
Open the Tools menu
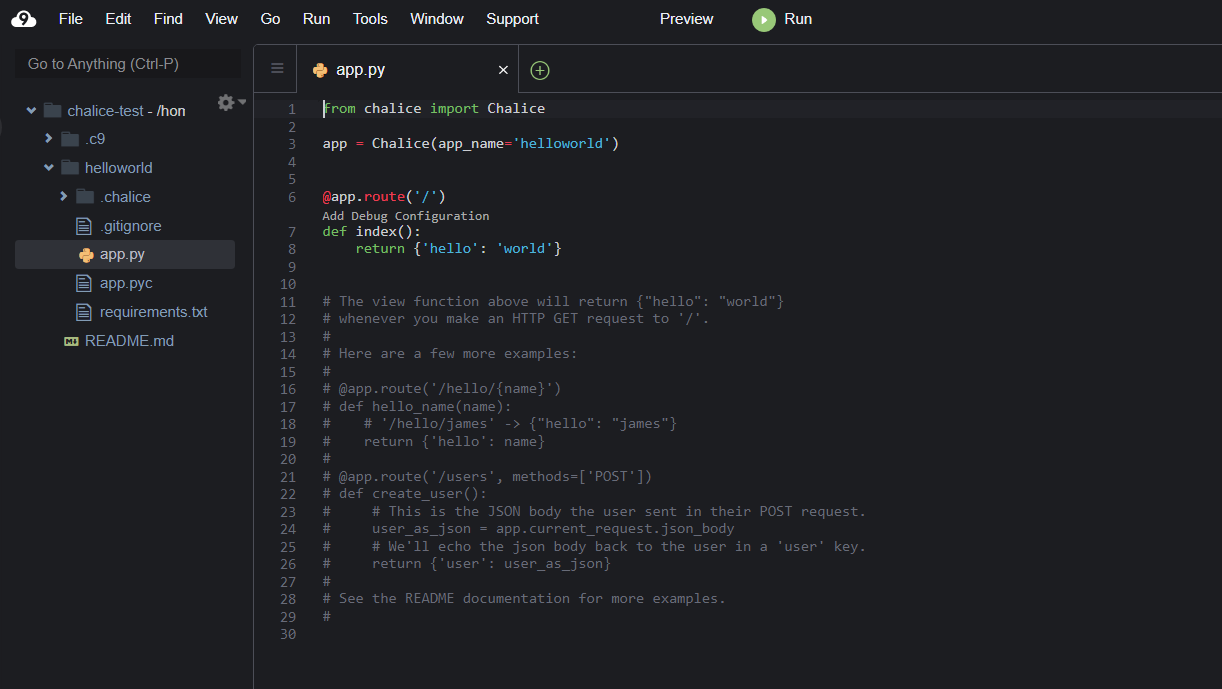[370, 19]
